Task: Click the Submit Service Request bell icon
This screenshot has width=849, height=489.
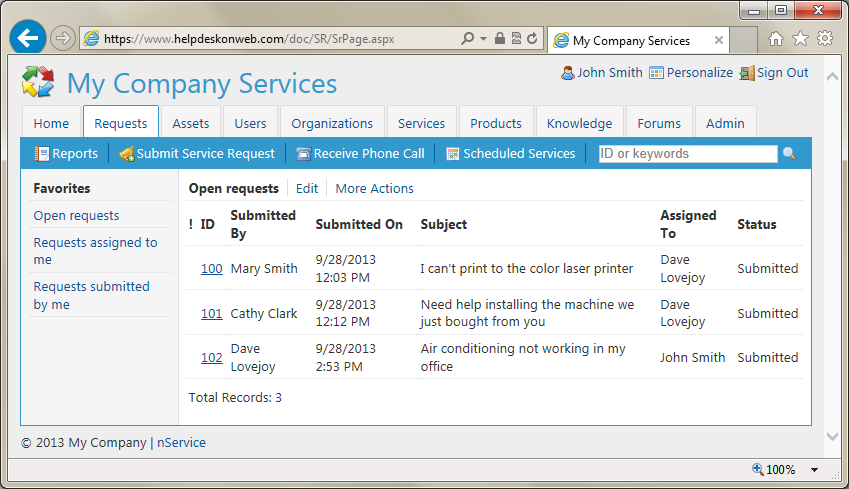Action: pos(127,154)
